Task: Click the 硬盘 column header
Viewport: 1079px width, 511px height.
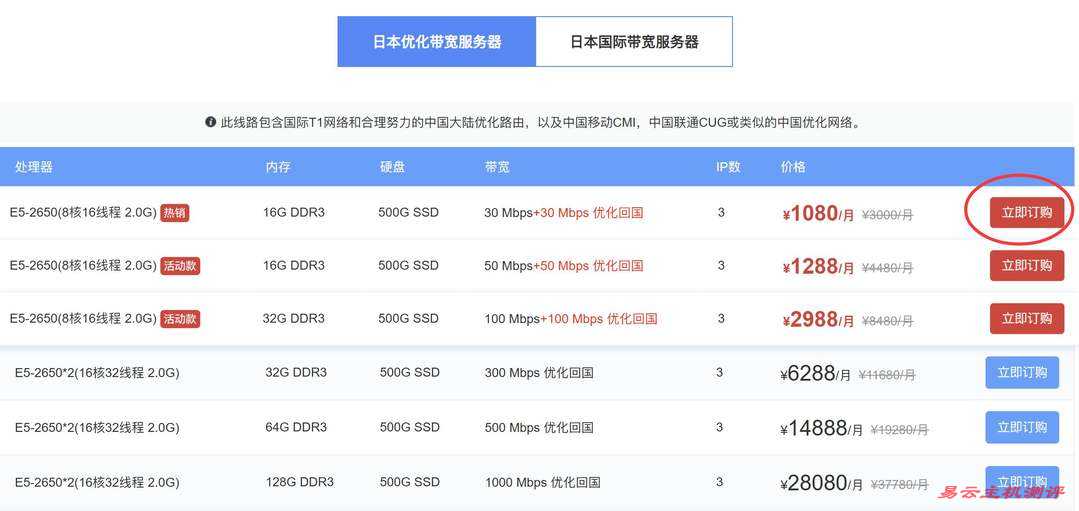Action: 392,167
